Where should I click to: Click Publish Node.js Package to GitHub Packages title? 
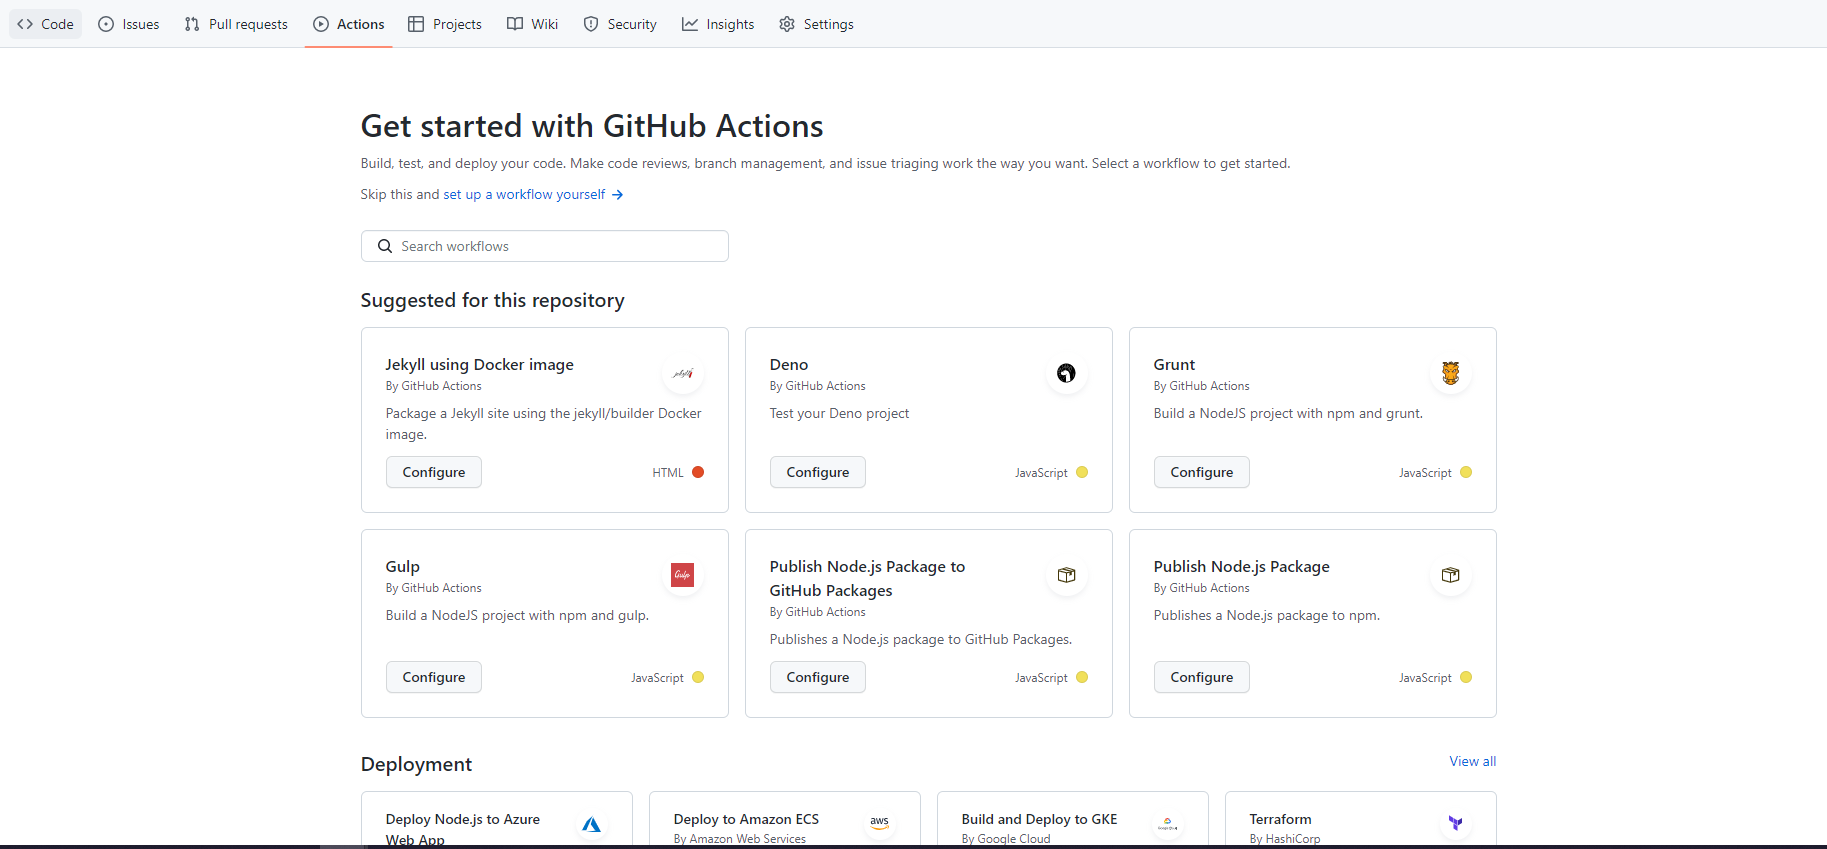click(x=867, y=579)
